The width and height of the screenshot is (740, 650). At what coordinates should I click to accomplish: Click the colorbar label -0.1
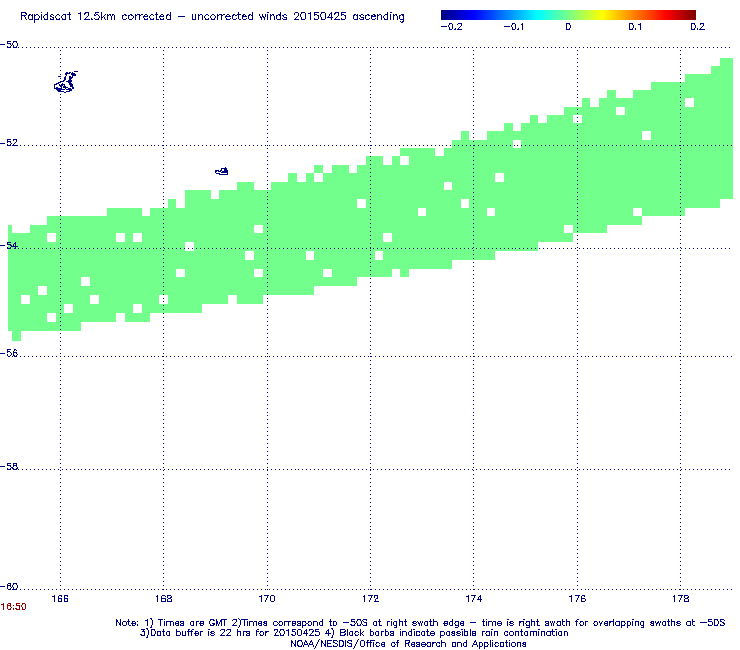513,27
